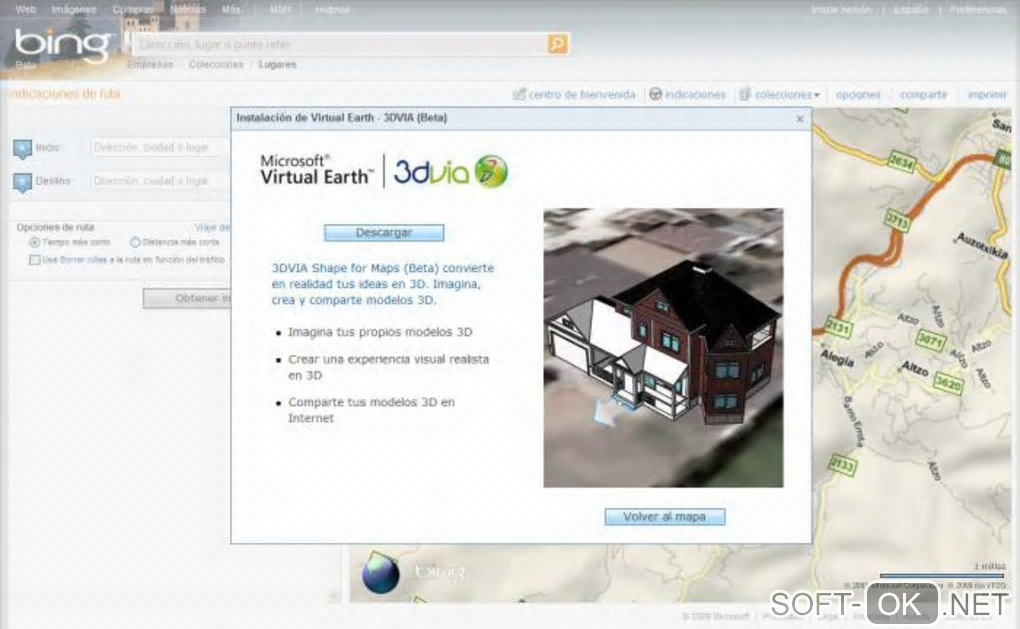
Task: Click the Destino address input field
Action: click(x=160, y=181)
